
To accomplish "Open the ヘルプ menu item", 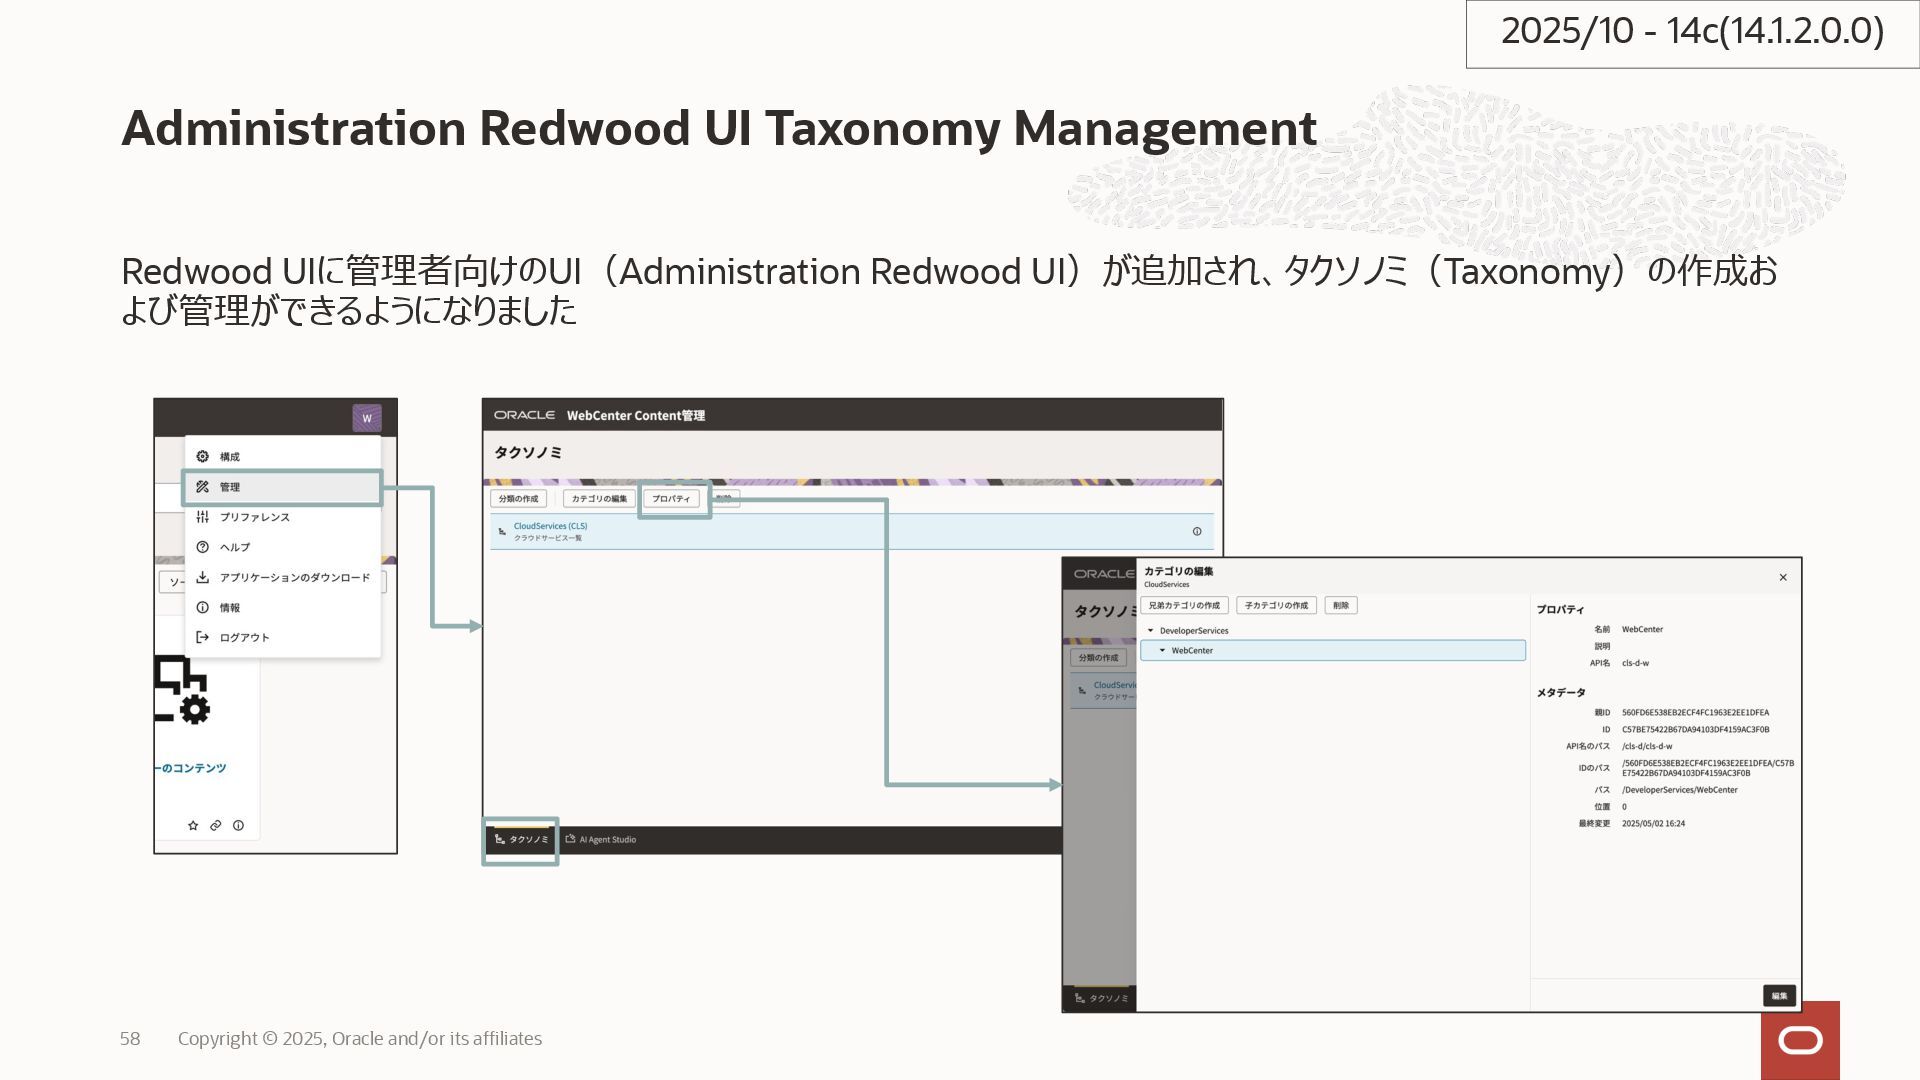I will [x=235, y=547].
